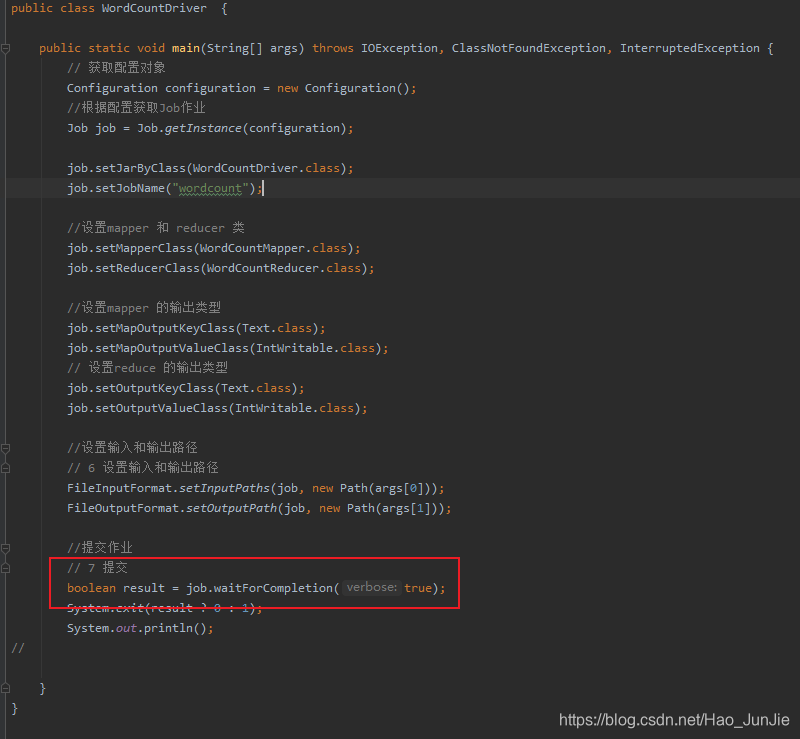Click the System.exit(result ? 0 : 1) line
800x739 pixels.
coord(164,608)
